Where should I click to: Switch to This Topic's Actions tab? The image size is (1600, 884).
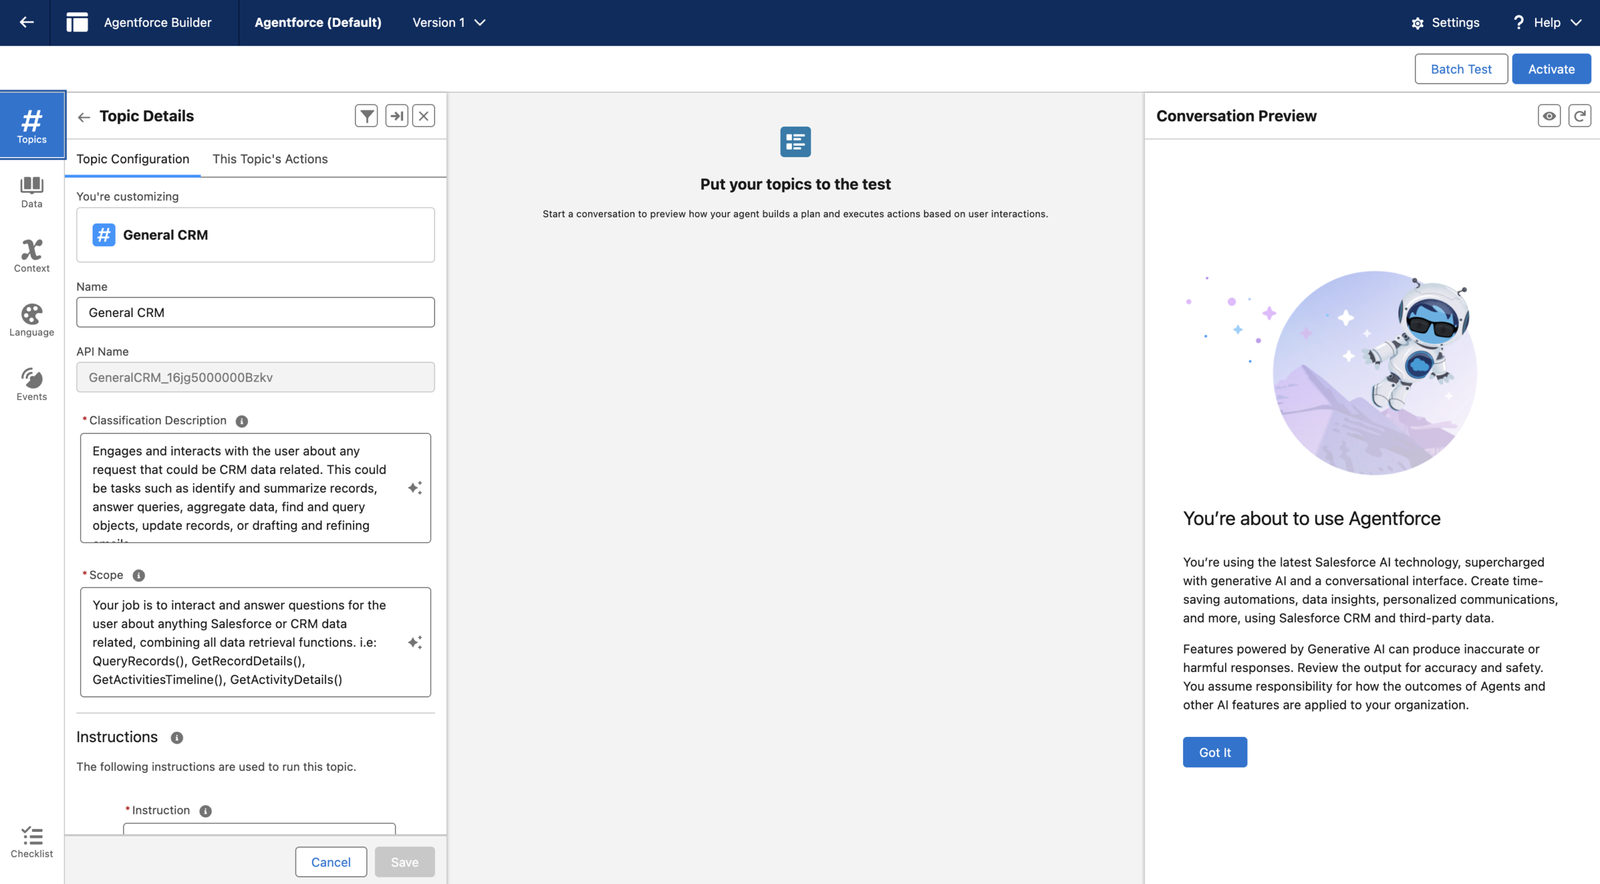tap(270, 159)
